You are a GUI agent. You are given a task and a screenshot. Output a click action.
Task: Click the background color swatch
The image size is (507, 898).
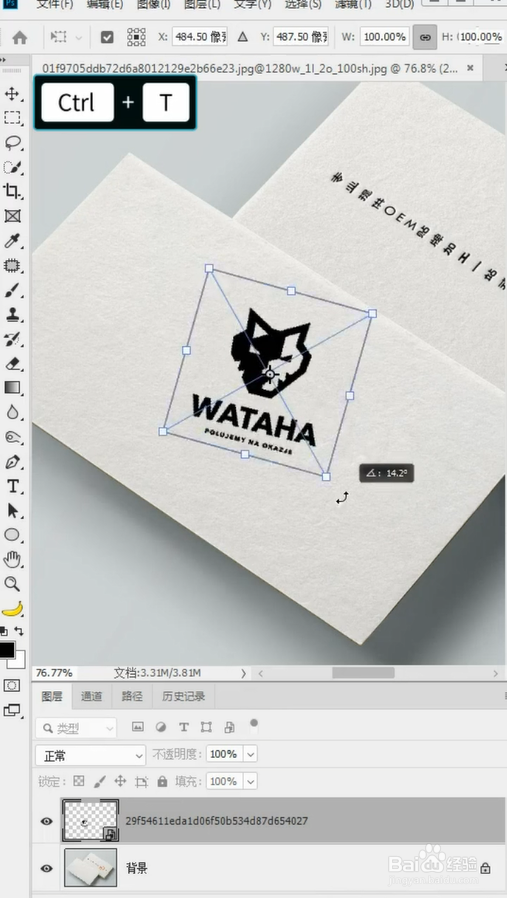point(20,663)
